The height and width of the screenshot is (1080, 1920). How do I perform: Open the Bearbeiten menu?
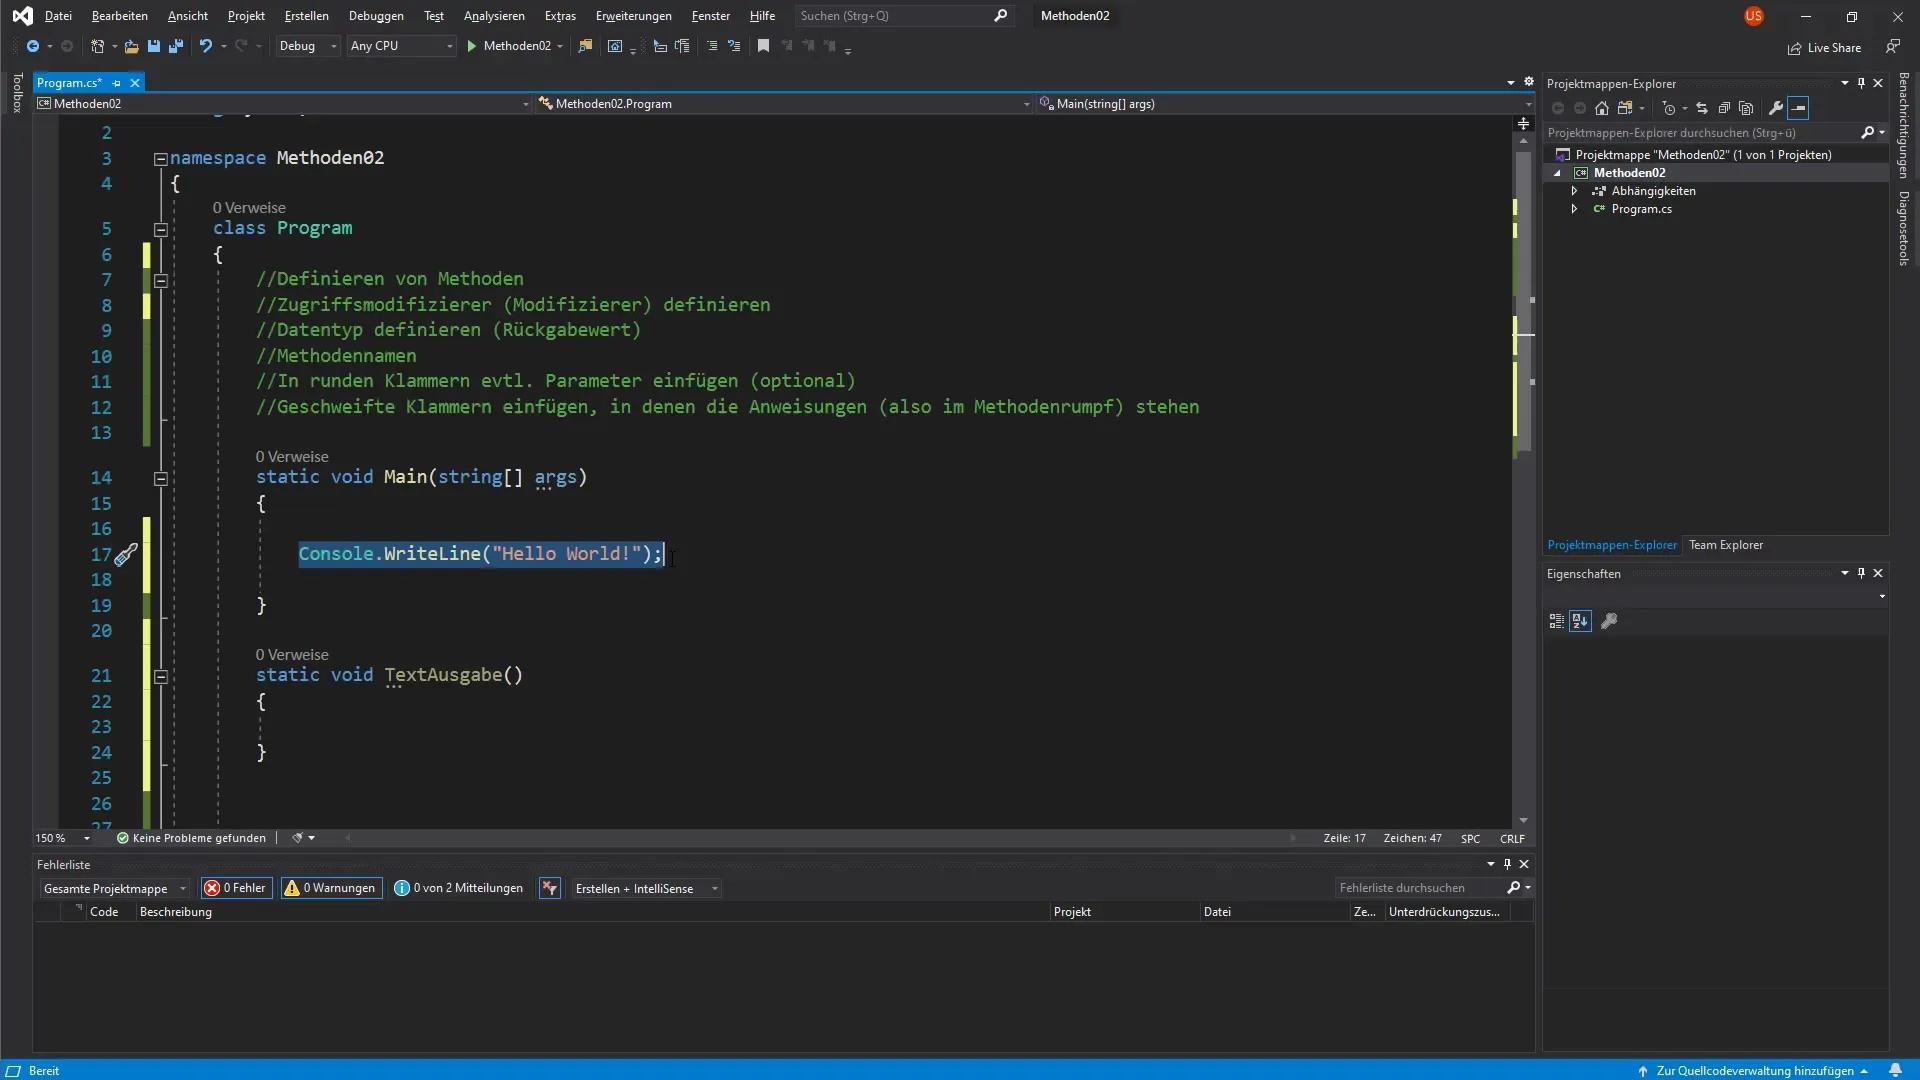click(119, 16)
